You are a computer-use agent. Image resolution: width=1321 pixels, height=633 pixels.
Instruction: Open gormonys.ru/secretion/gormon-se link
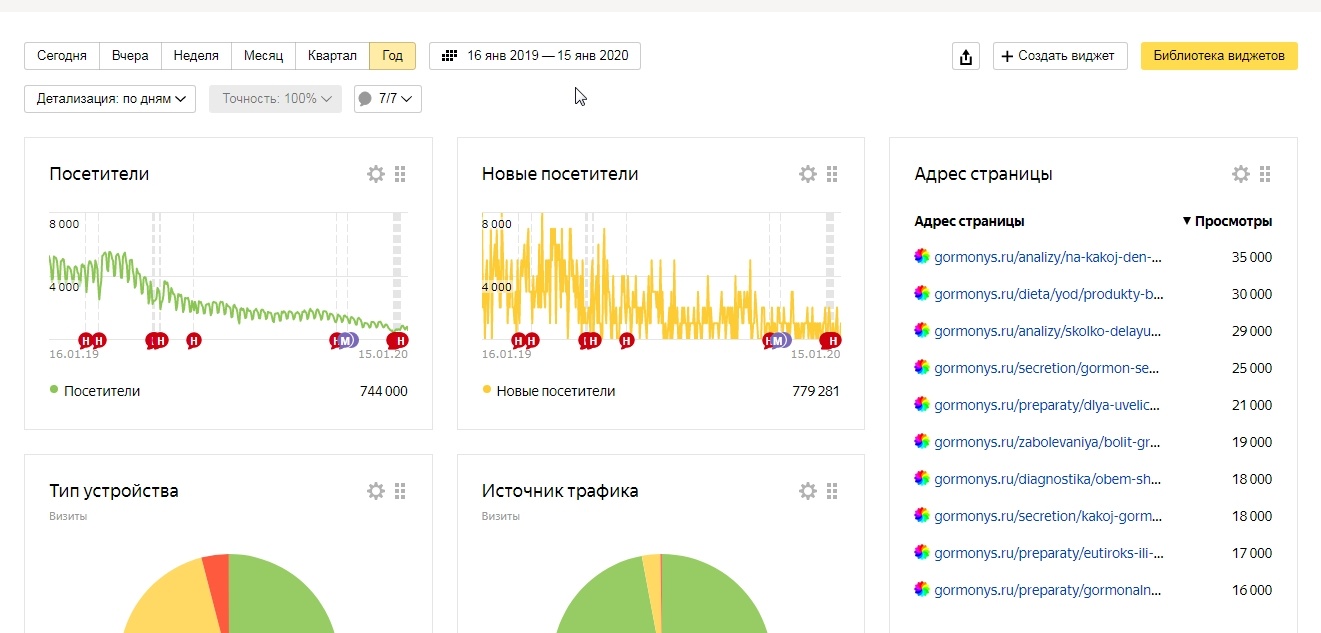[x=1047, y=368]
